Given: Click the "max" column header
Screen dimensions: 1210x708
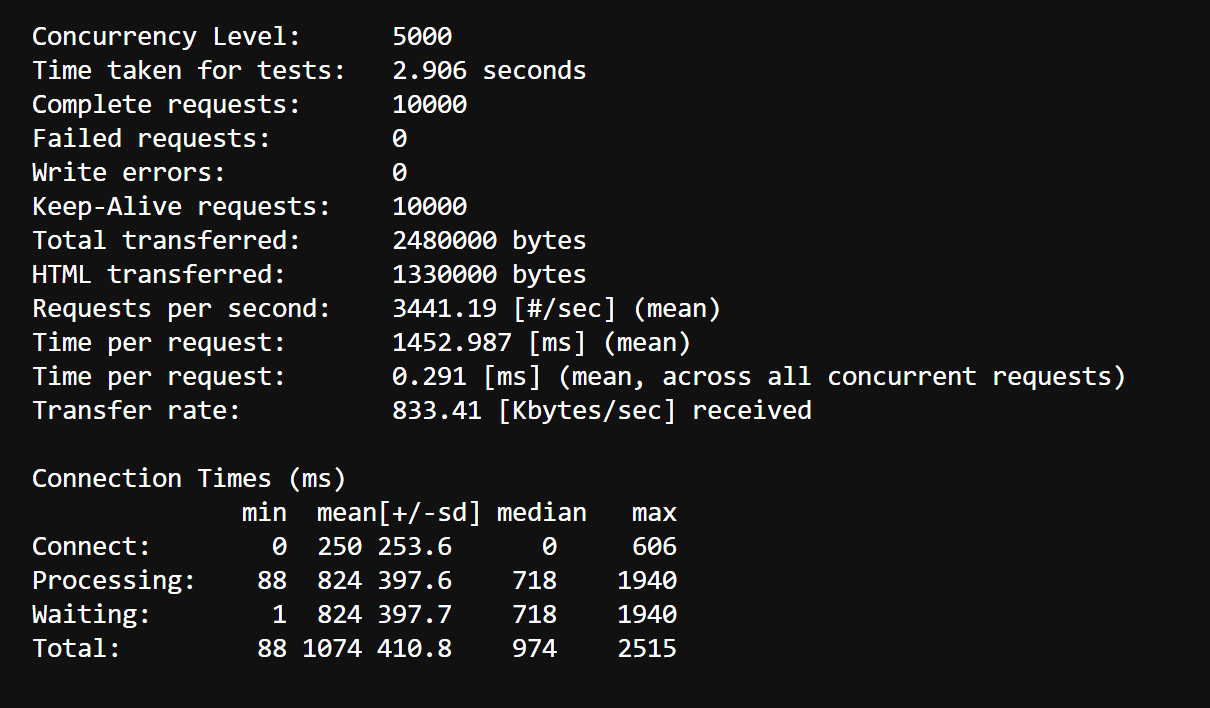Looking at the screenshot, I should pos(654,513).
